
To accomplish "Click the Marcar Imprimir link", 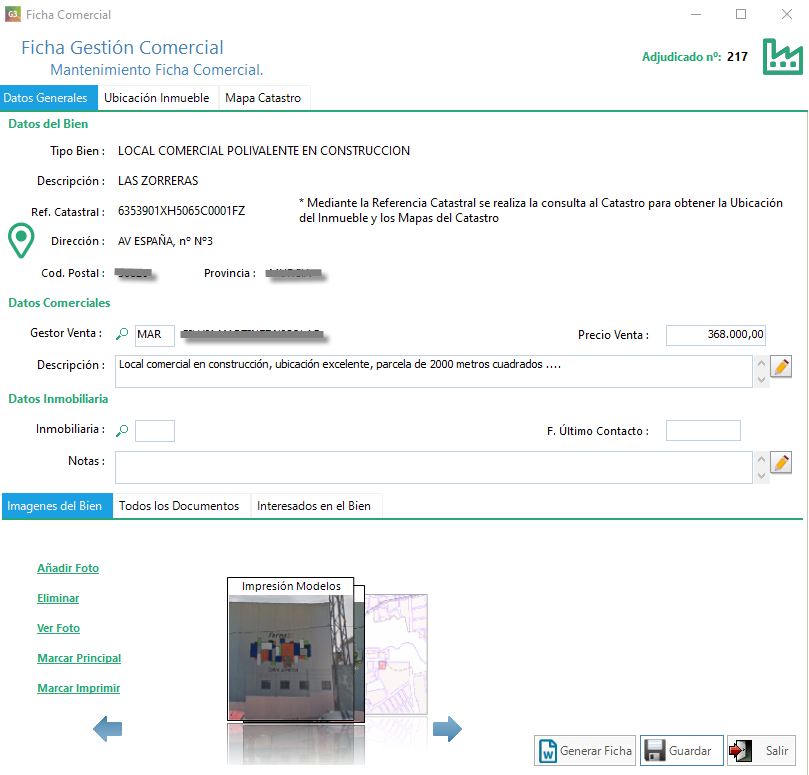I will (78, 688).
